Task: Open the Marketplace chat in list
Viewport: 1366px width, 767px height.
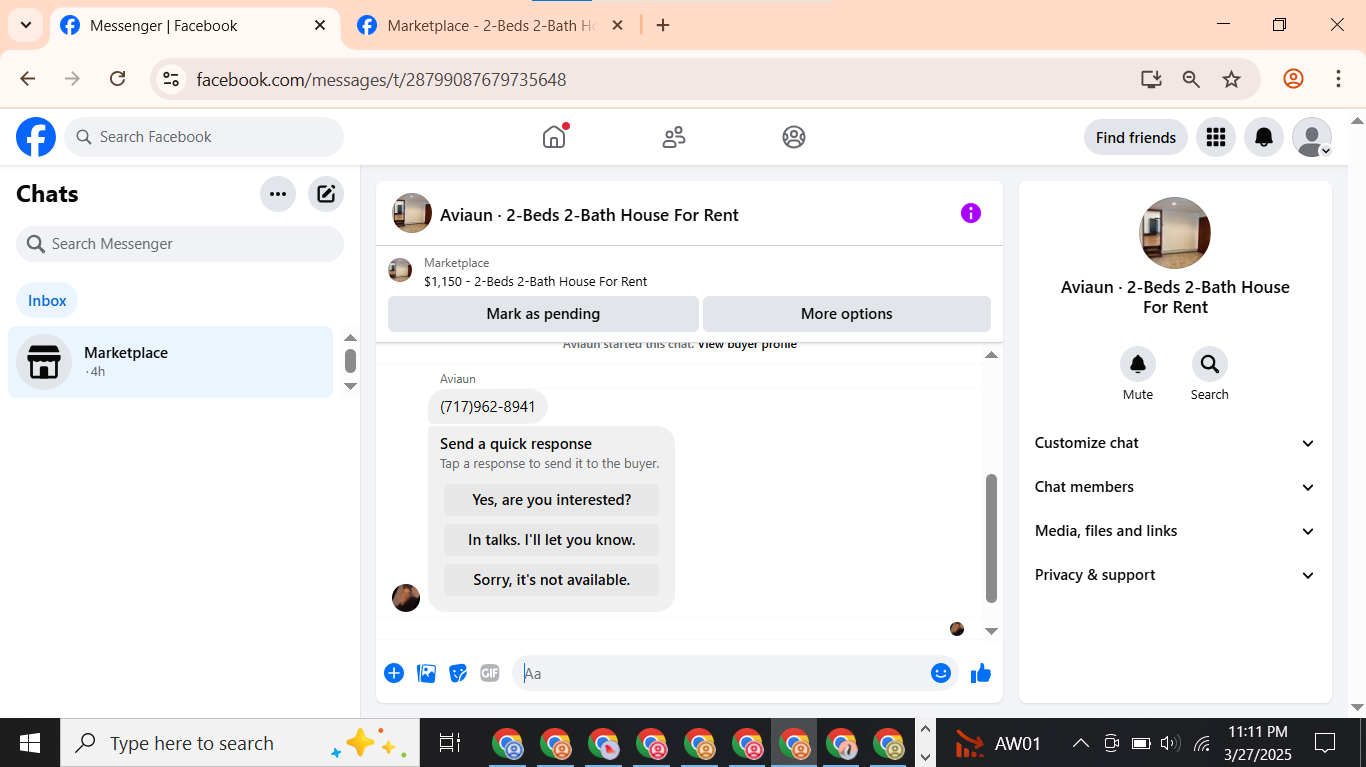Action: [x=170, y=362]
